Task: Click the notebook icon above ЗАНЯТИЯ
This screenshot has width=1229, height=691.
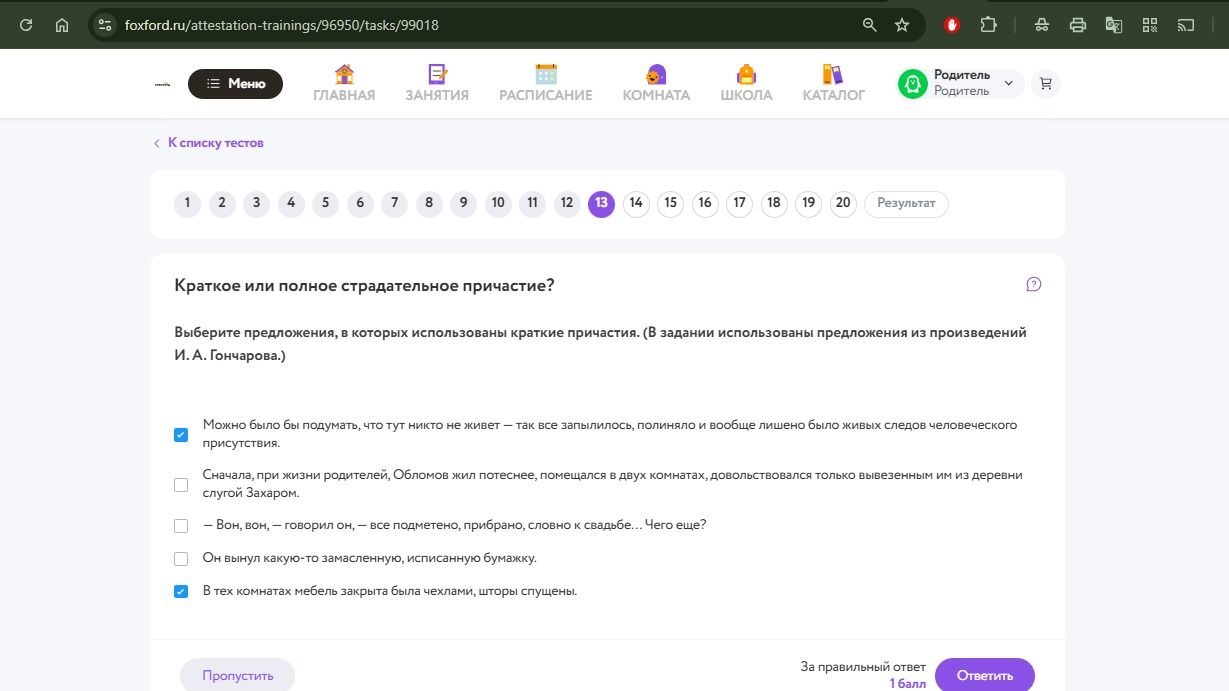Action: click(x=437, y=74)
